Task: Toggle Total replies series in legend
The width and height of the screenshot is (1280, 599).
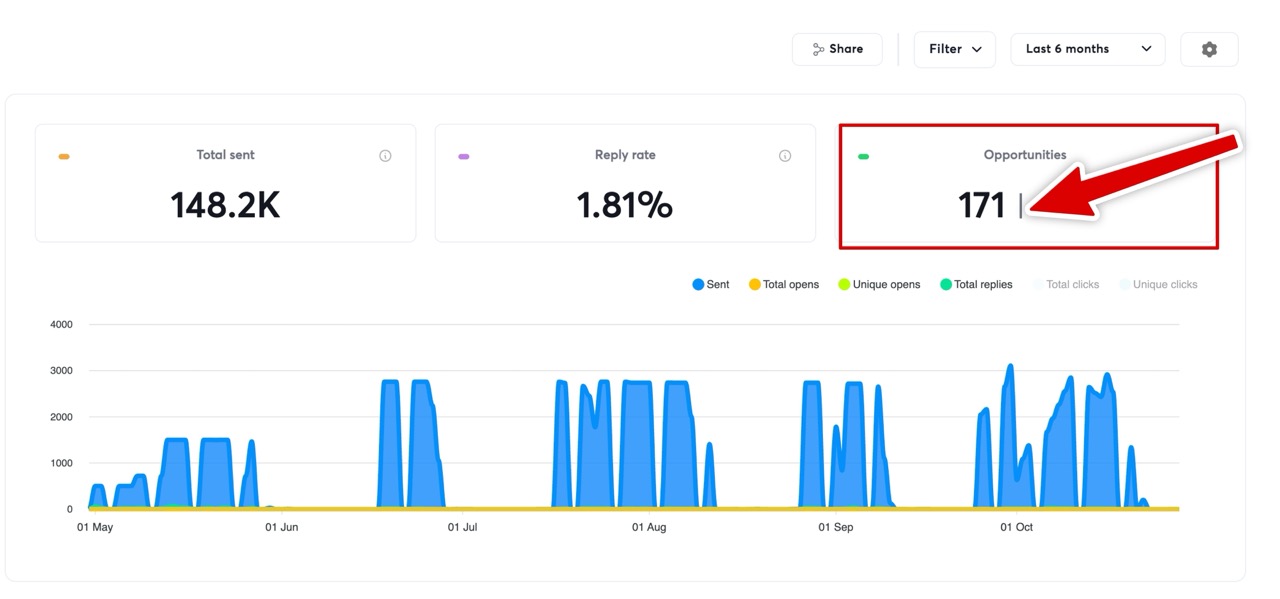Action: (x=975, y=285)
